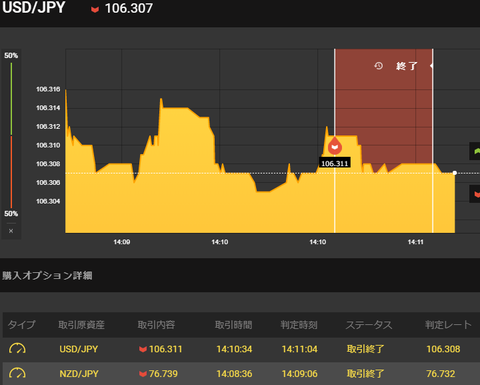Click 取引終了 status in the NZD/JPY row
The width and height of the screenshot is (480, 385).
(365, 374)
